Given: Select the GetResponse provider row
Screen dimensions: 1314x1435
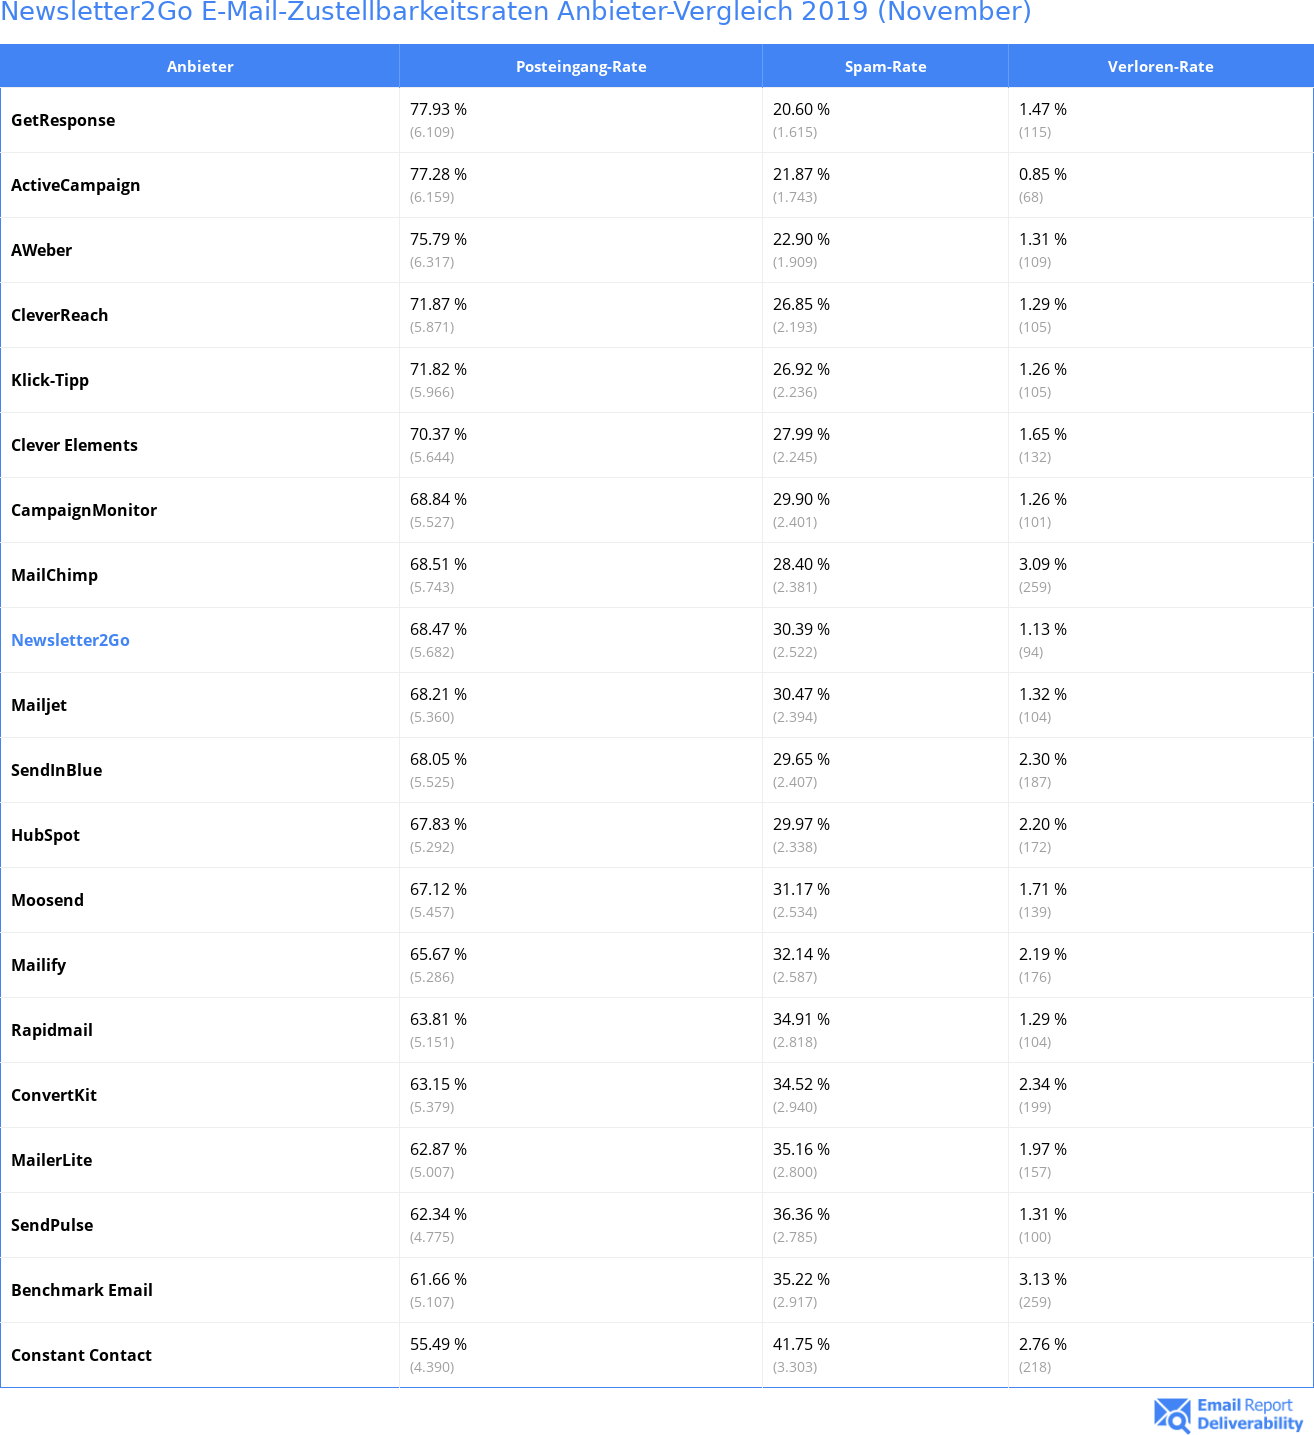Looking at the screenshot, I should [x=657, y=120].
